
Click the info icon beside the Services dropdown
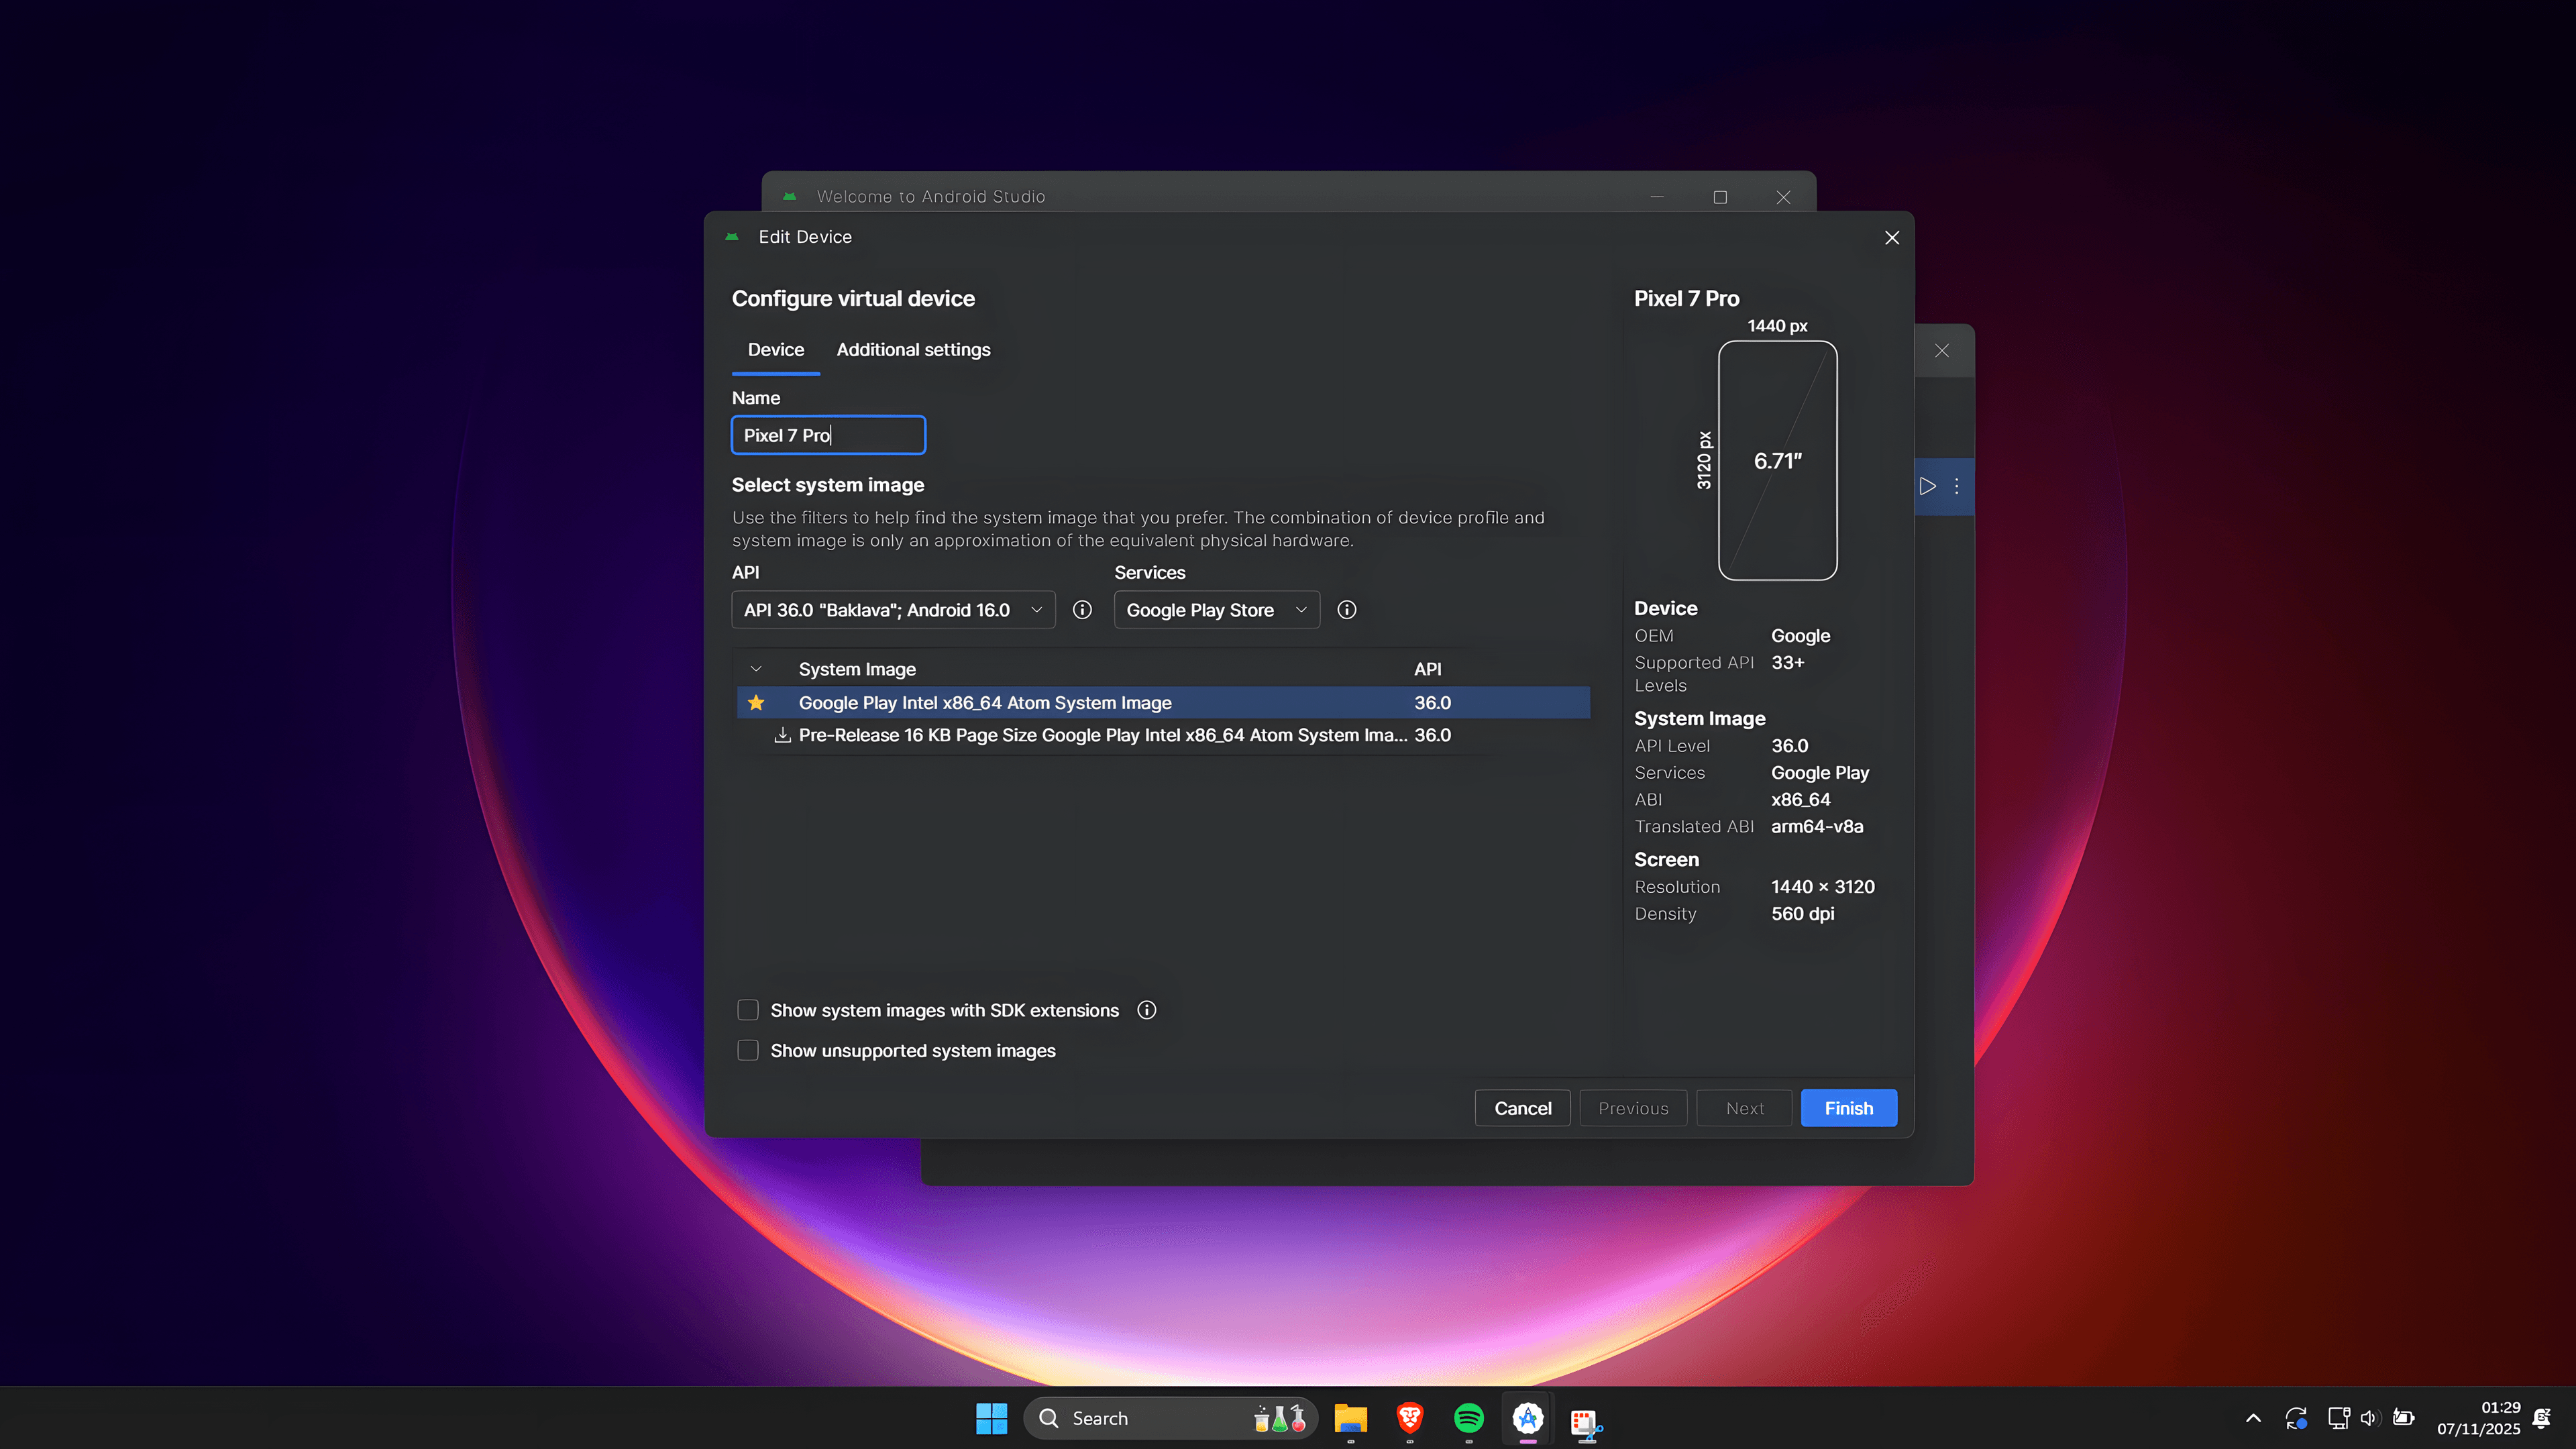tap(1346, 609)
